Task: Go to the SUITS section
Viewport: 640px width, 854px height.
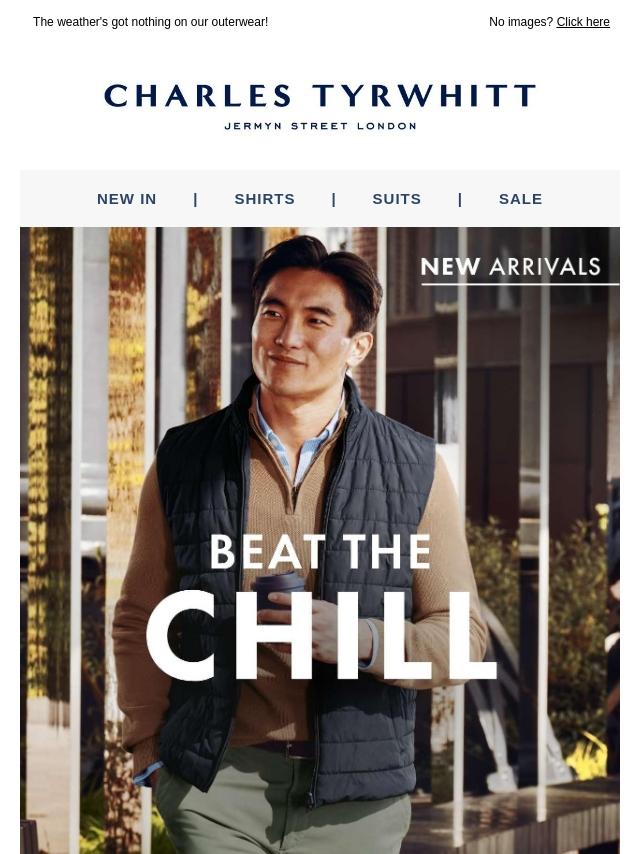Action: coord(397,199)
